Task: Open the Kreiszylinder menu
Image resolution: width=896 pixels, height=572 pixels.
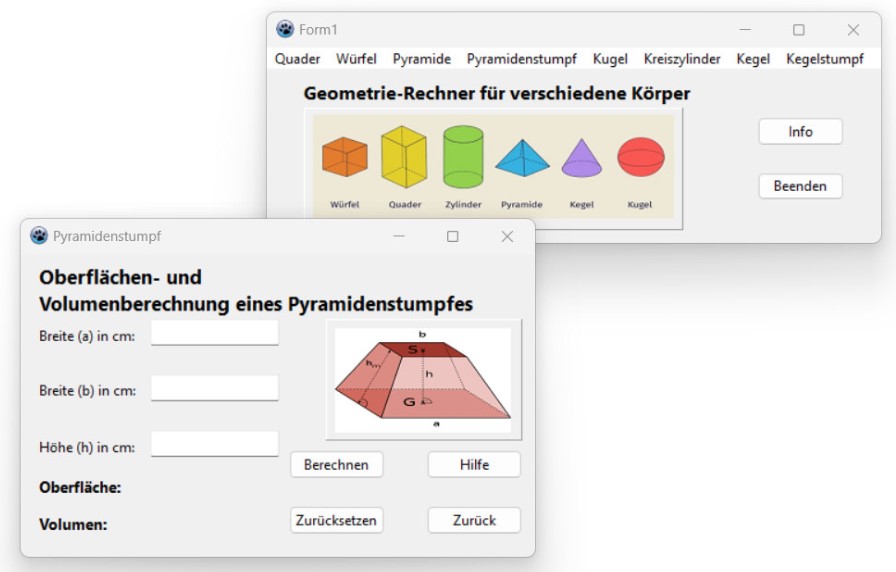Action: [x=682, y=59]
